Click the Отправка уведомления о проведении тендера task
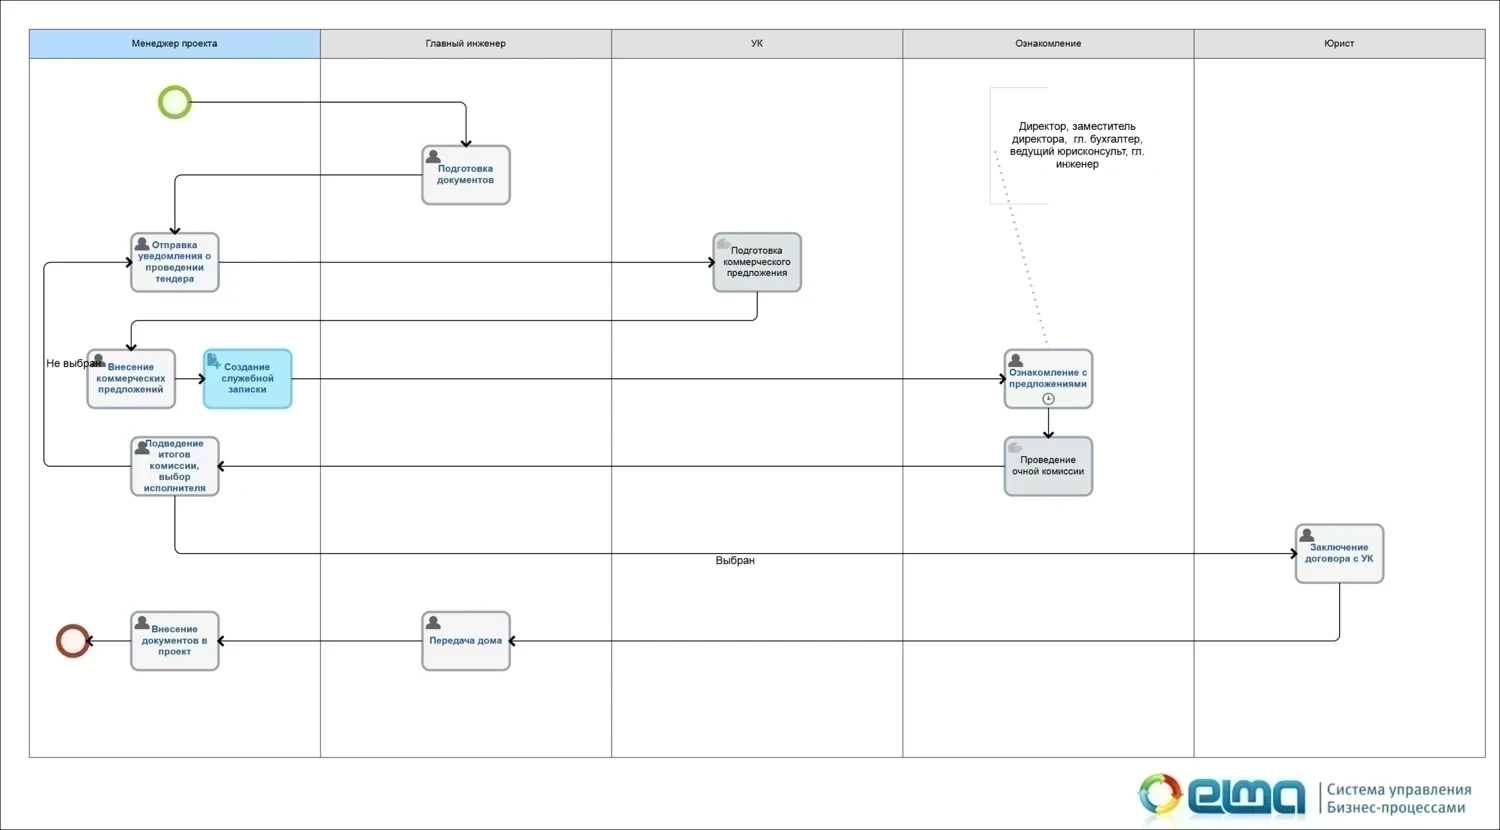Image resolution: width=1500 pixels, height=830 pixels. pyautogui.click(x=174, y=263)
